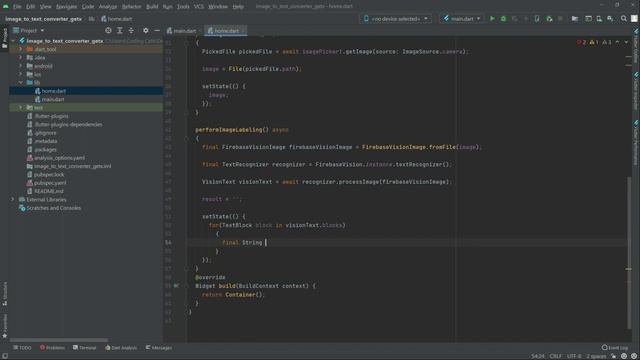Toggle the read-only lock in status bar
This screenshot has height=360, width=640.
tap(613, 356)
